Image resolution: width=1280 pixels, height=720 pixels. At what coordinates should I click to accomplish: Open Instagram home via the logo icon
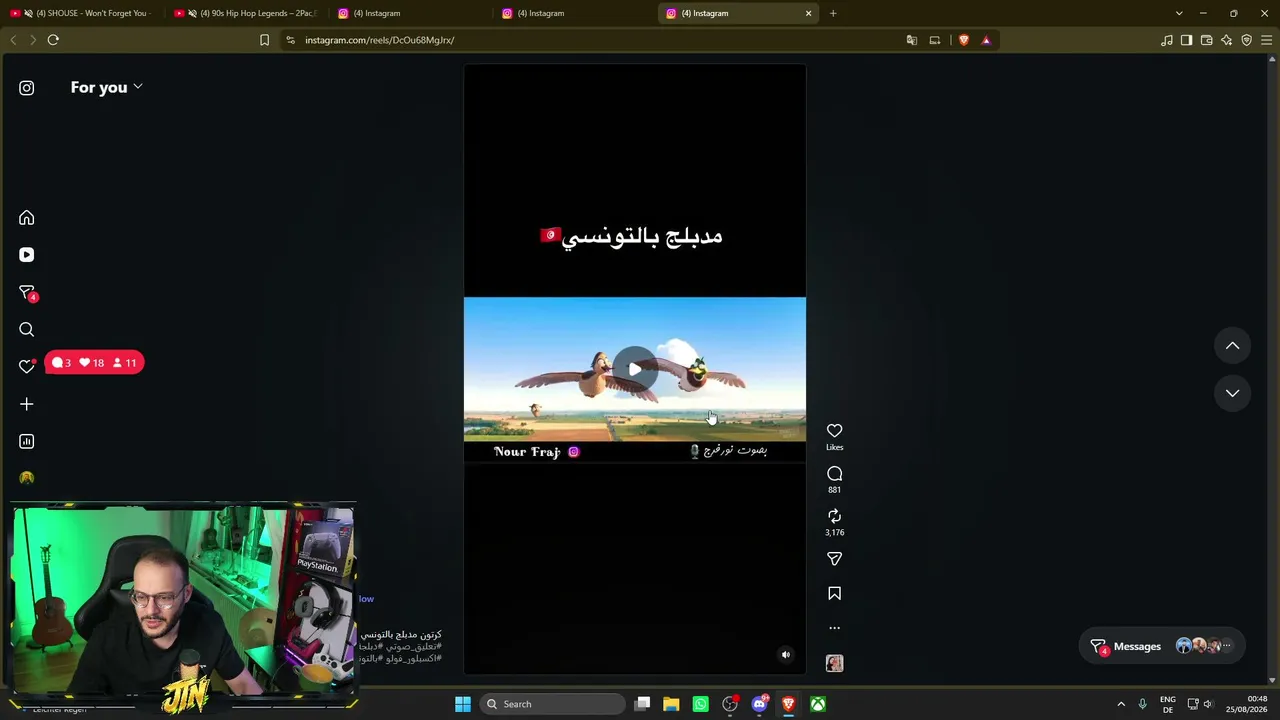pyautogui.click(x=27, y=88)
